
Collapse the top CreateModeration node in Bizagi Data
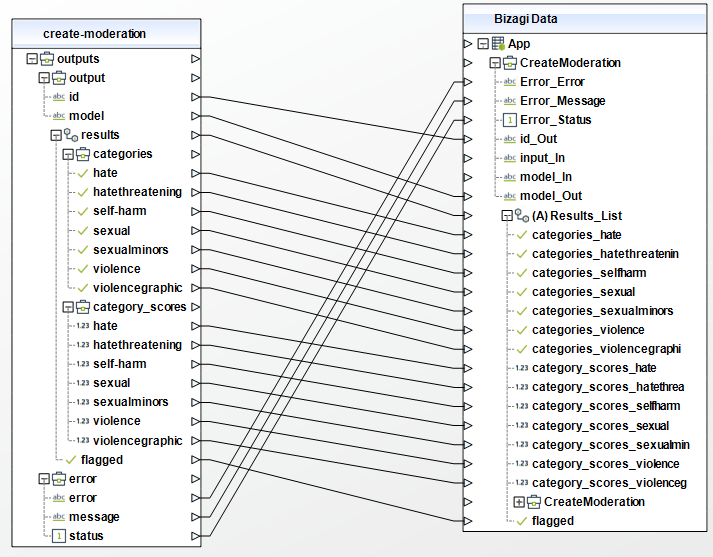coord(495,63)
